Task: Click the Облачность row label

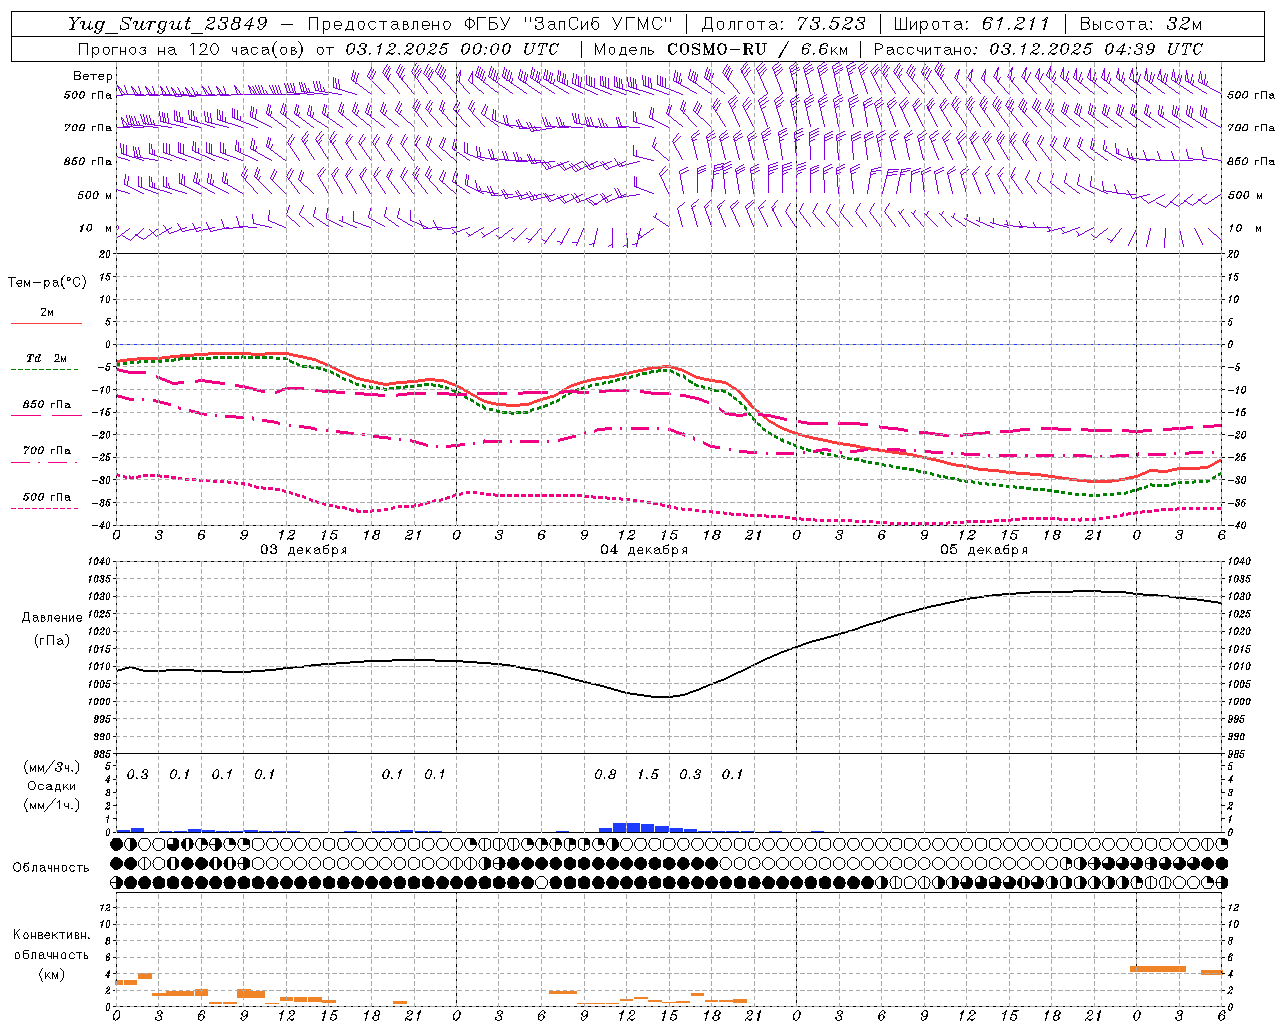Action: tap(51, 867)
